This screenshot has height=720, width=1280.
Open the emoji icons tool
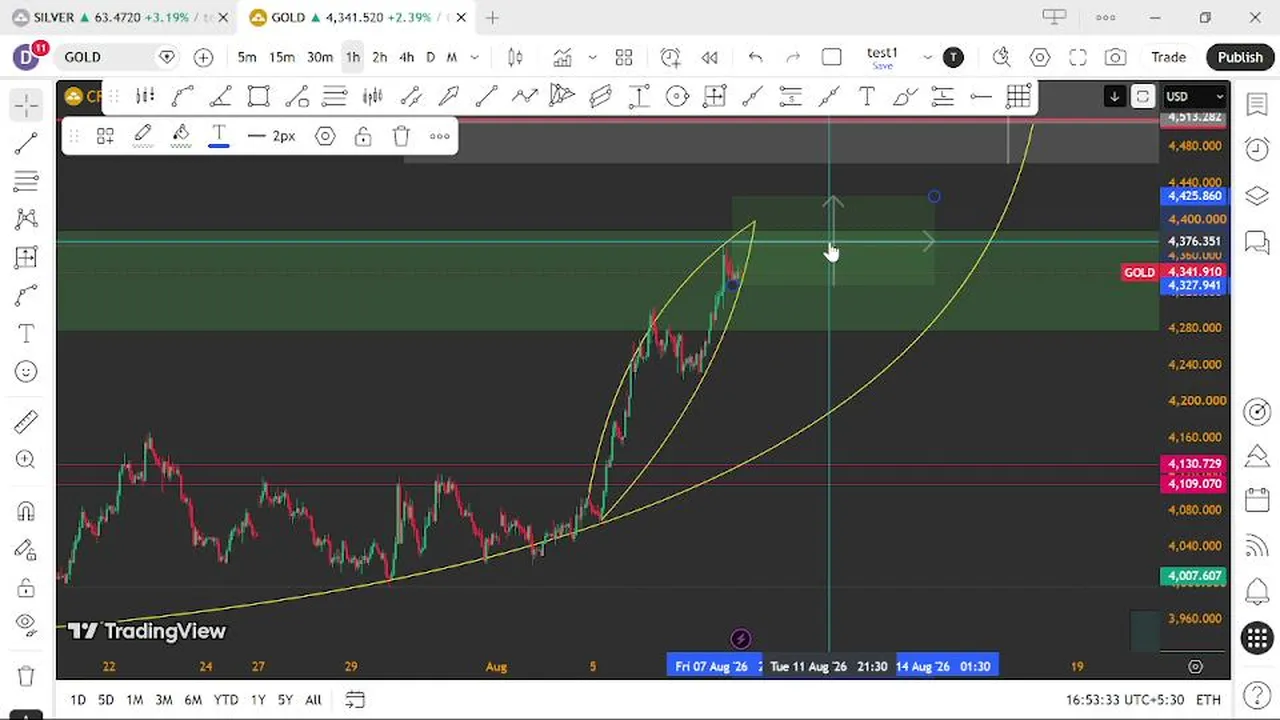[x=27, y=372]
